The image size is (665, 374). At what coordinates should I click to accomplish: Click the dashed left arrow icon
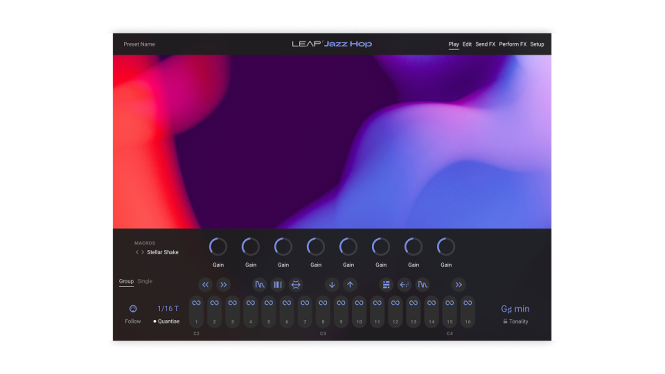[405, 285]
